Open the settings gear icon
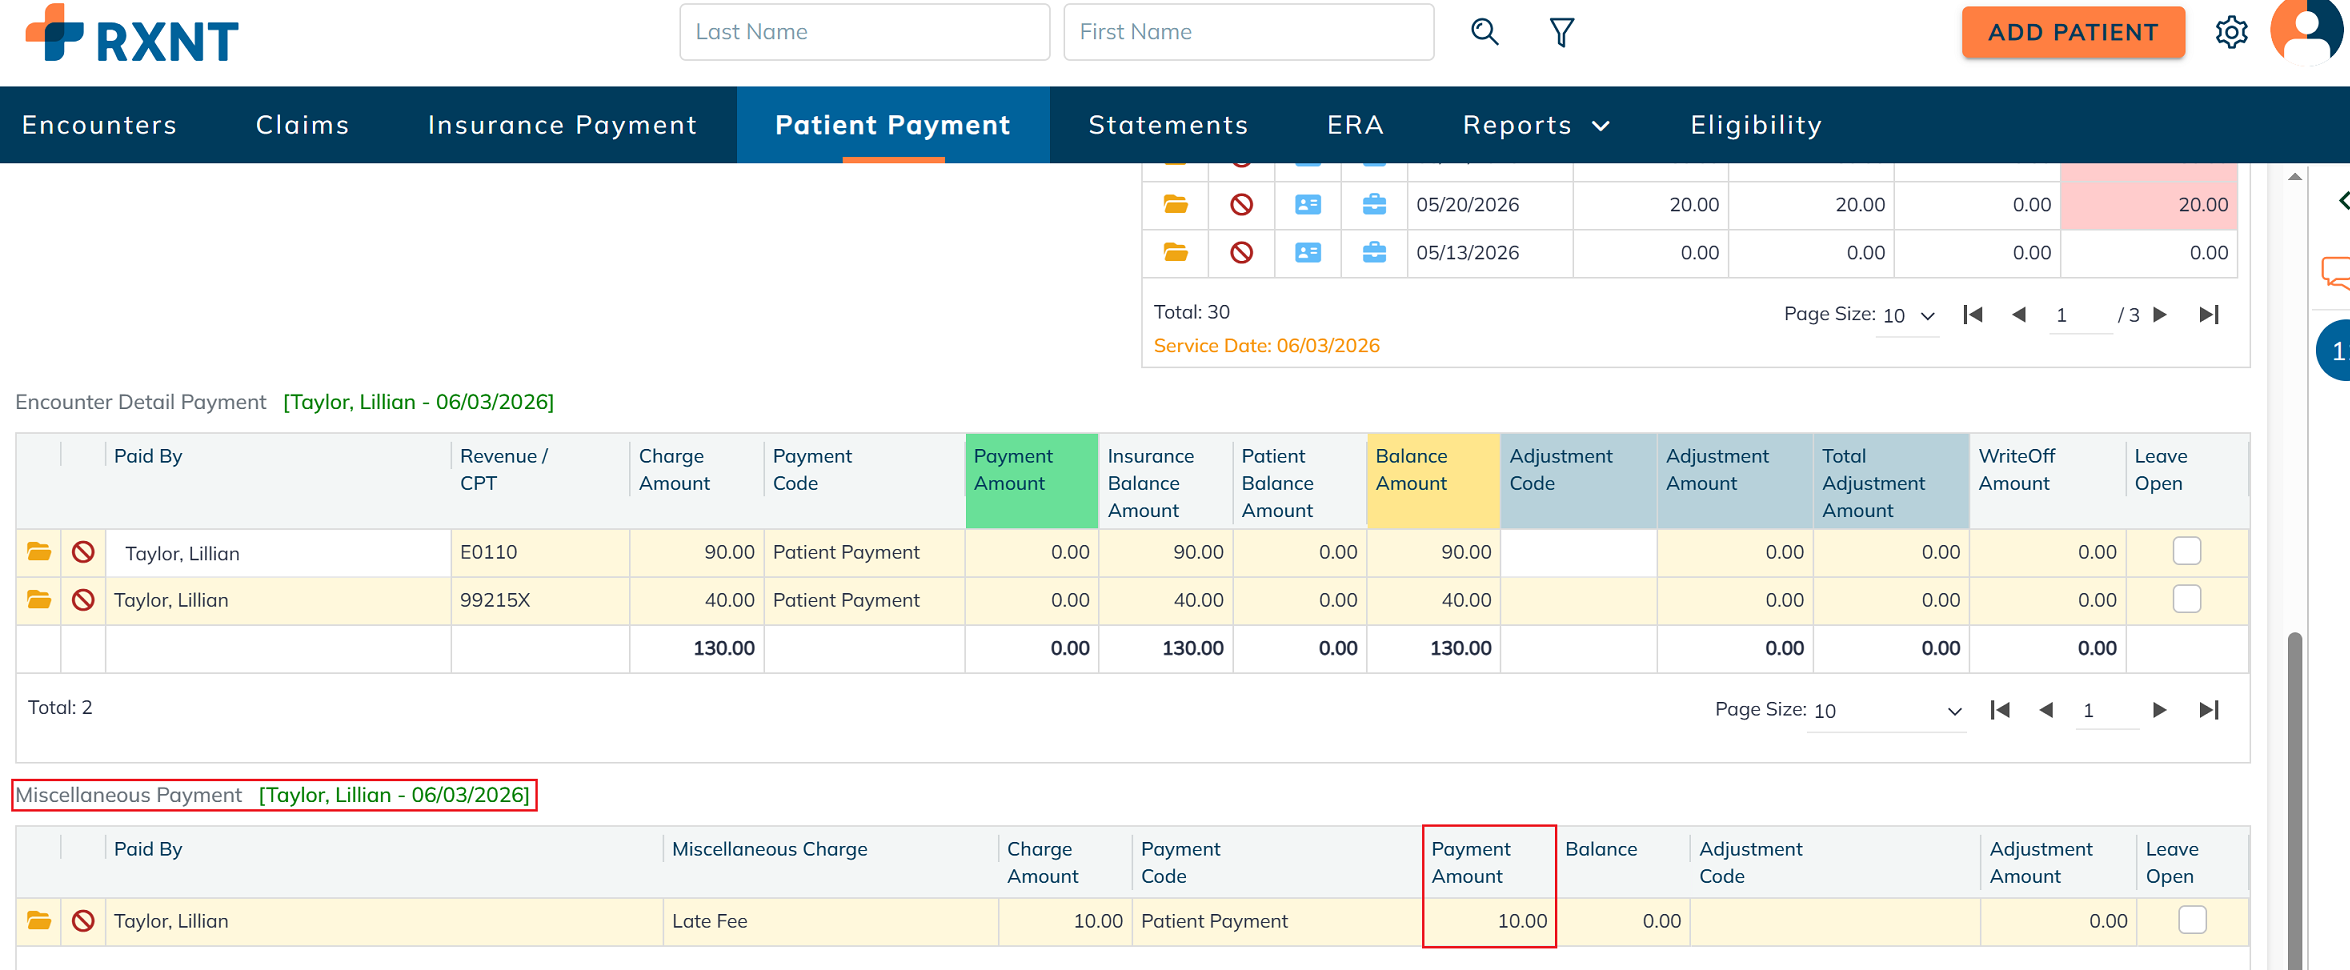Viewport: 2350px width, 970px height. click(2231, 32)
